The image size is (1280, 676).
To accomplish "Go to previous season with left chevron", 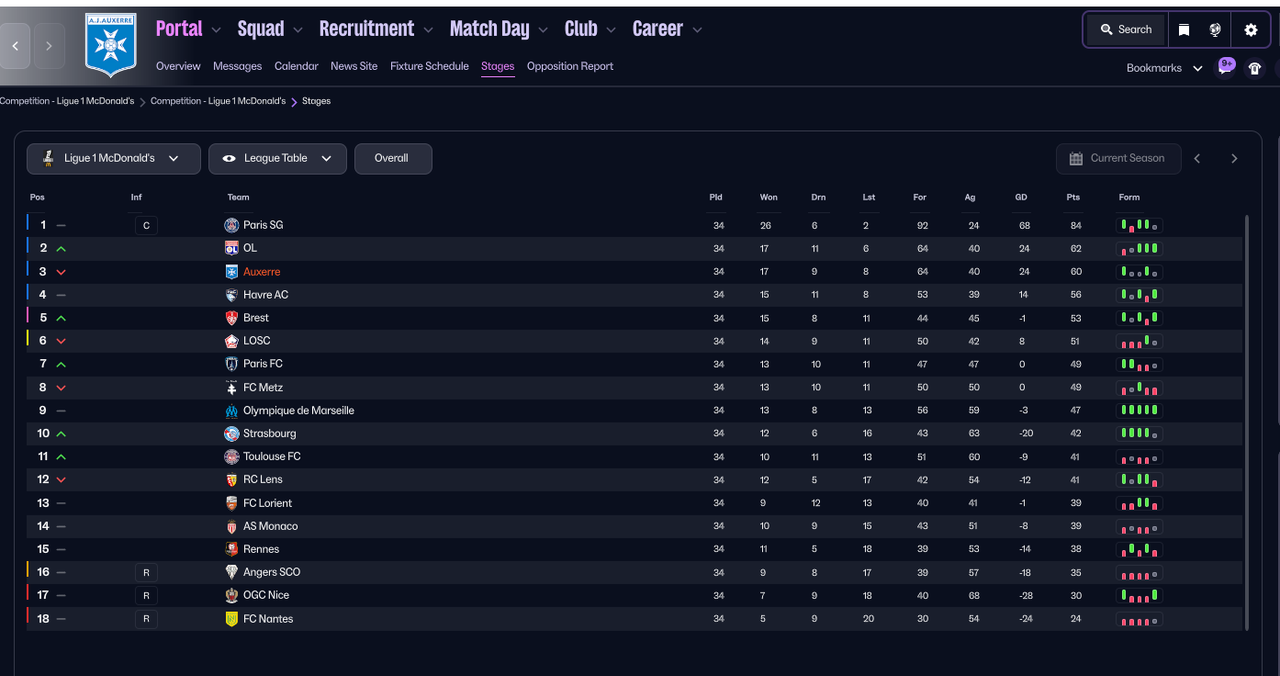I will pyautogui.click(x=1197, y=159).
